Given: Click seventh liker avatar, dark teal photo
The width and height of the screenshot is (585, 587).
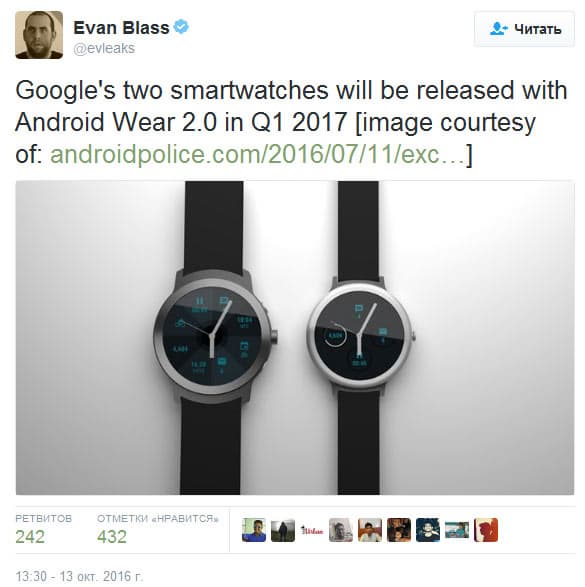Looking at the screenshot, I should (428, 530).
